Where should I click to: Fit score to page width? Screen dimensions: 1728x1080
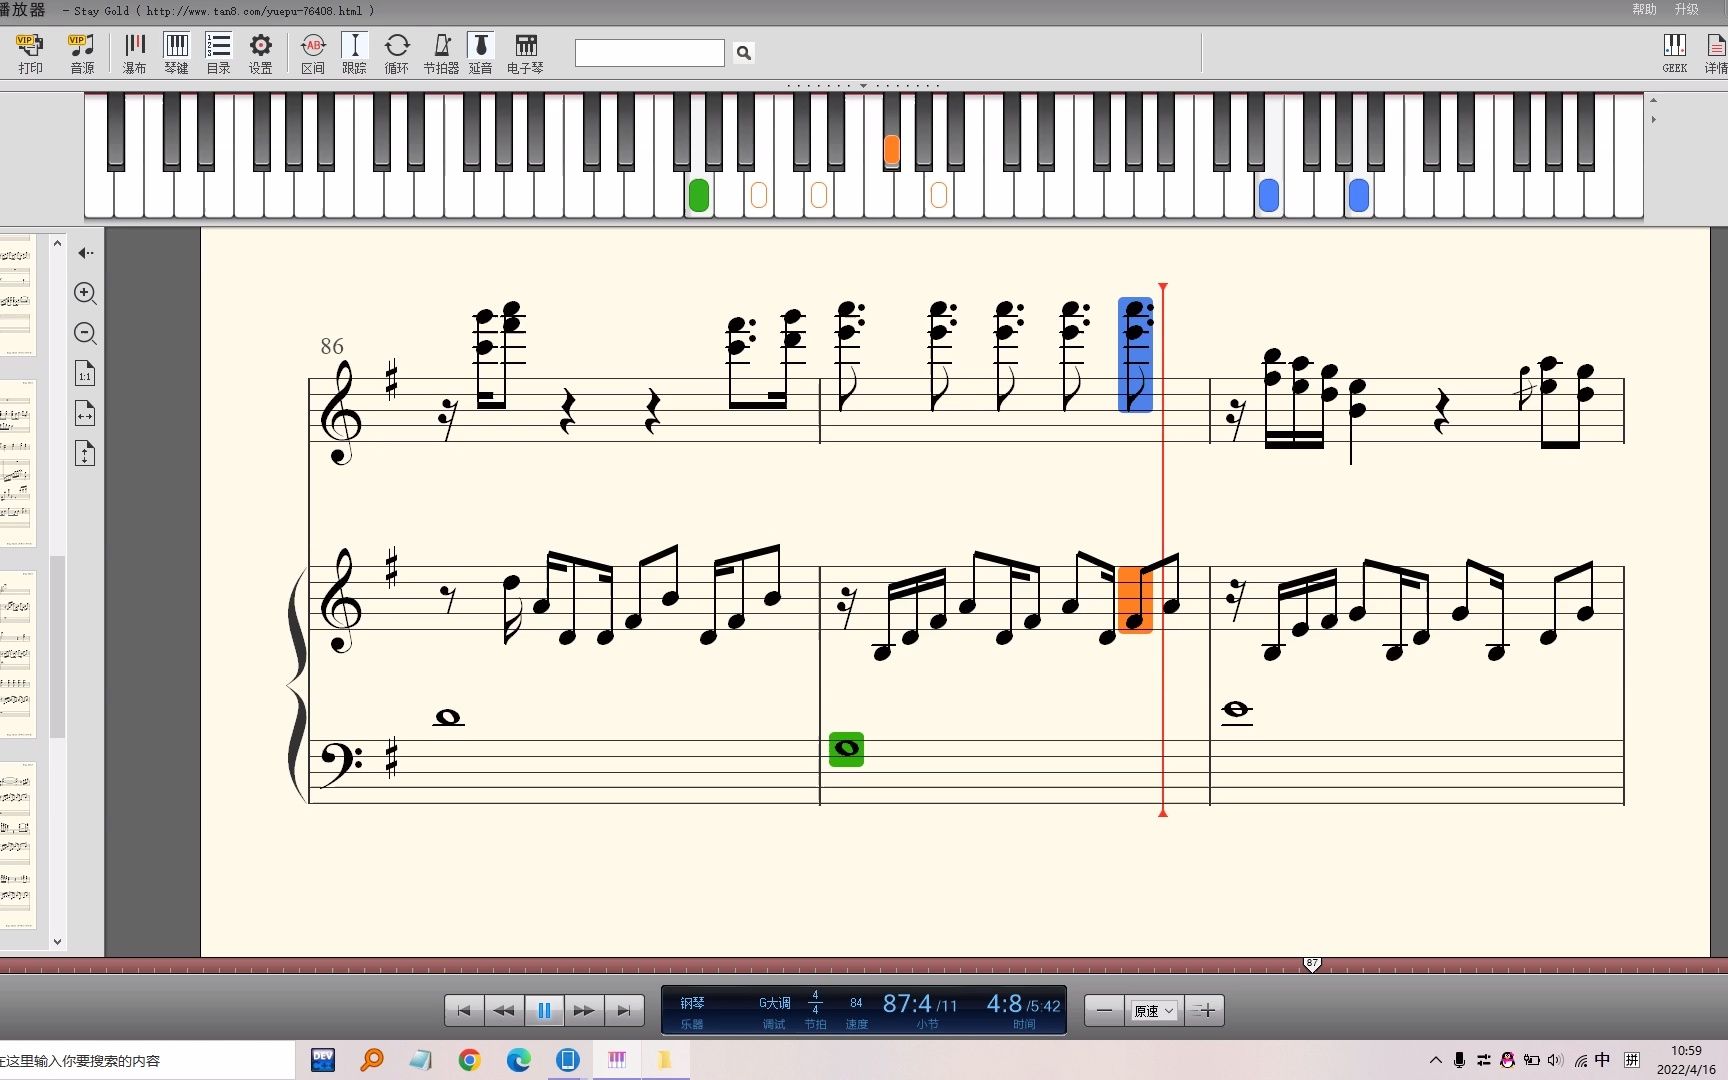pos(85,413)
